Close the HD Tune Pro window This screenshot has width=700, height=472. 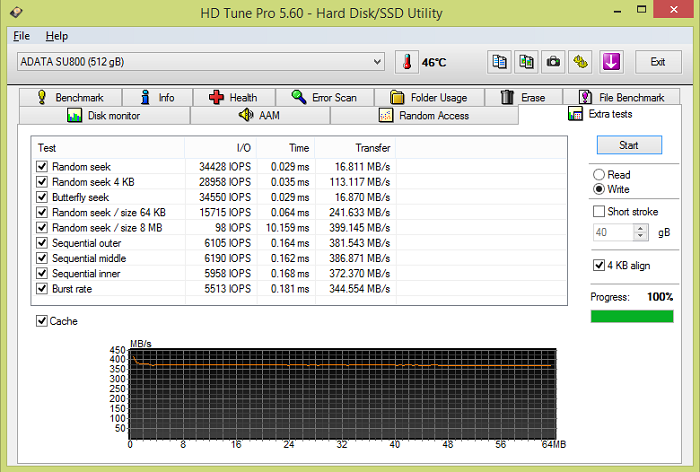click(x=674, y=9)
